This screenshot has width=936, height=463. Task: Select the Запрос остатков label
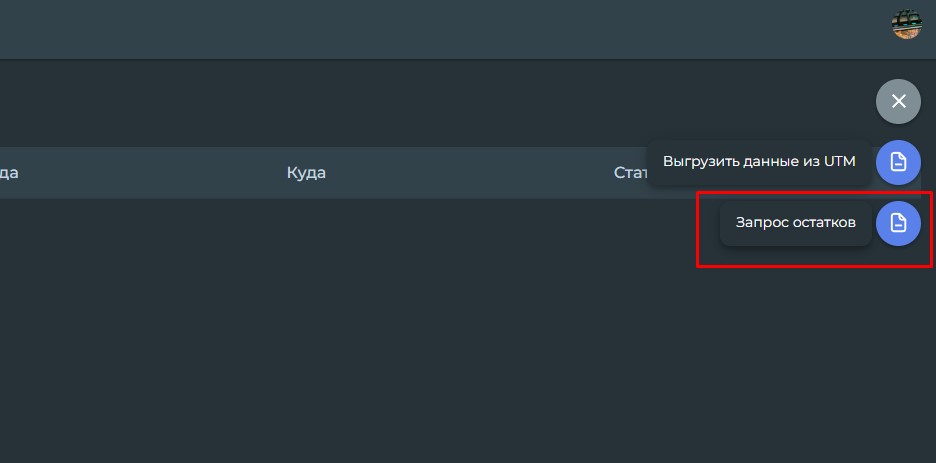[795, 223]
